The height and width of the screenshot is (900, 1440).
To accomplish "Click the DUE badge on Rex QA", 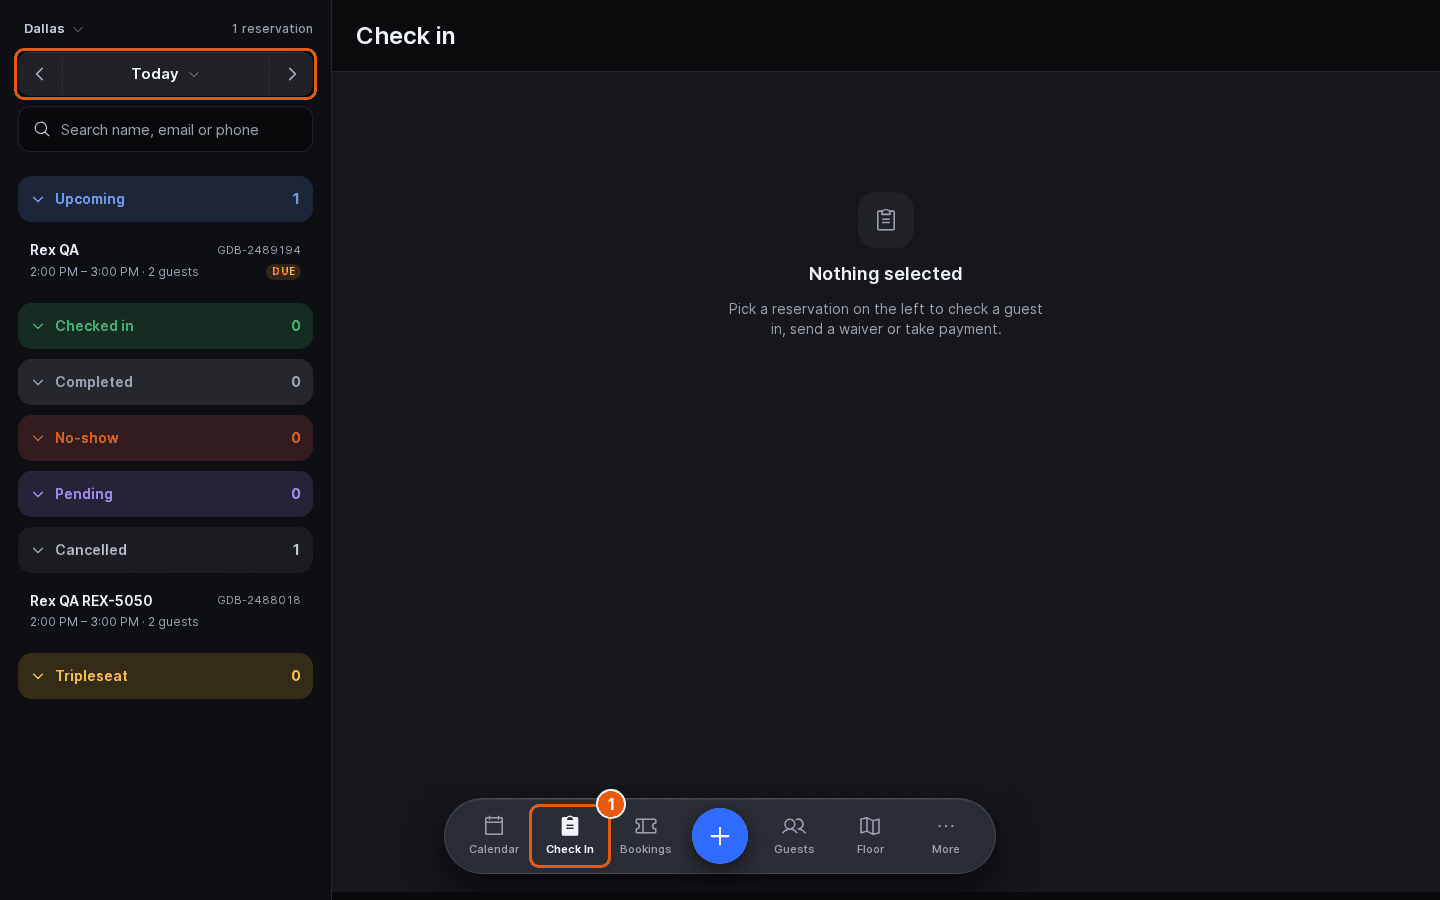I will pyautogui.click(x=284, y=271).
